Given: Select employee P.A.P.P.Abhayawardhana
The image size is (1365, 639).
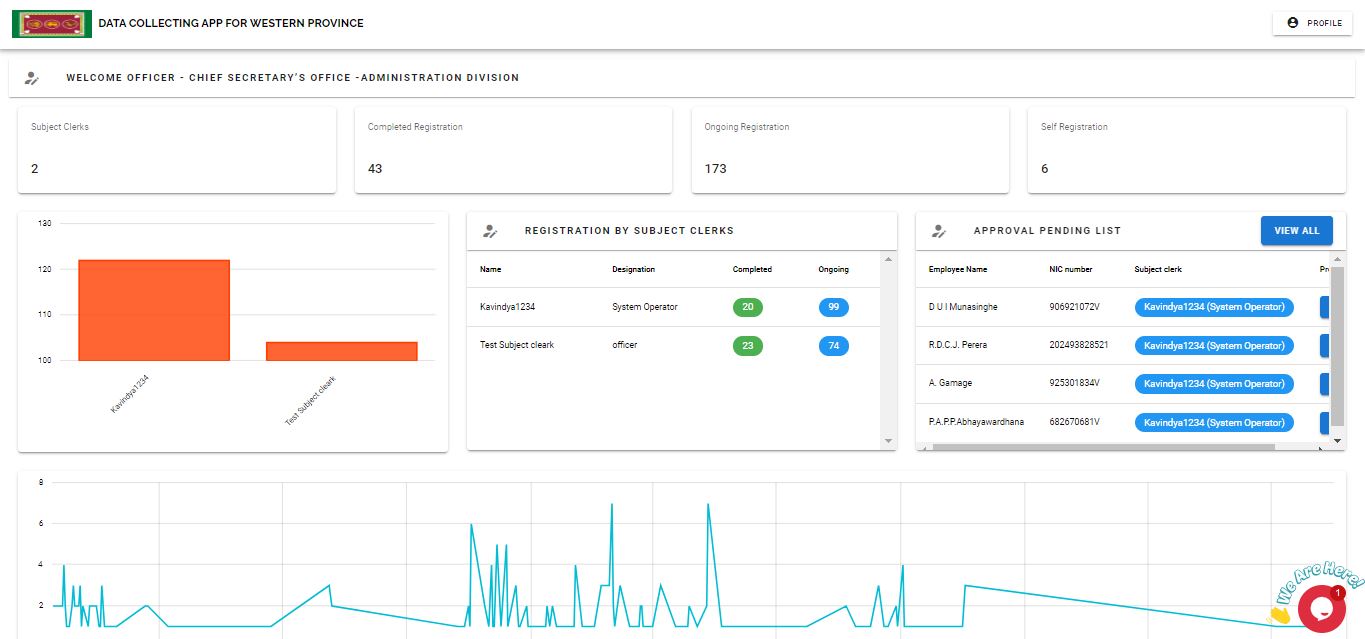Looking at the screenshot, I should coord(976,422).
